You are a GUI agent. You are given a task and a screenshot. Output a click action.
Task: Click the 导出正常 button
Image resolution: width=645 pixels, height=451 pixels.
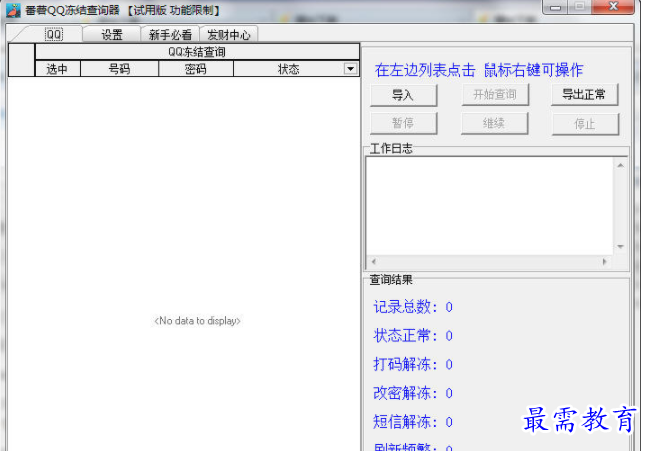(x=584, y=95)
